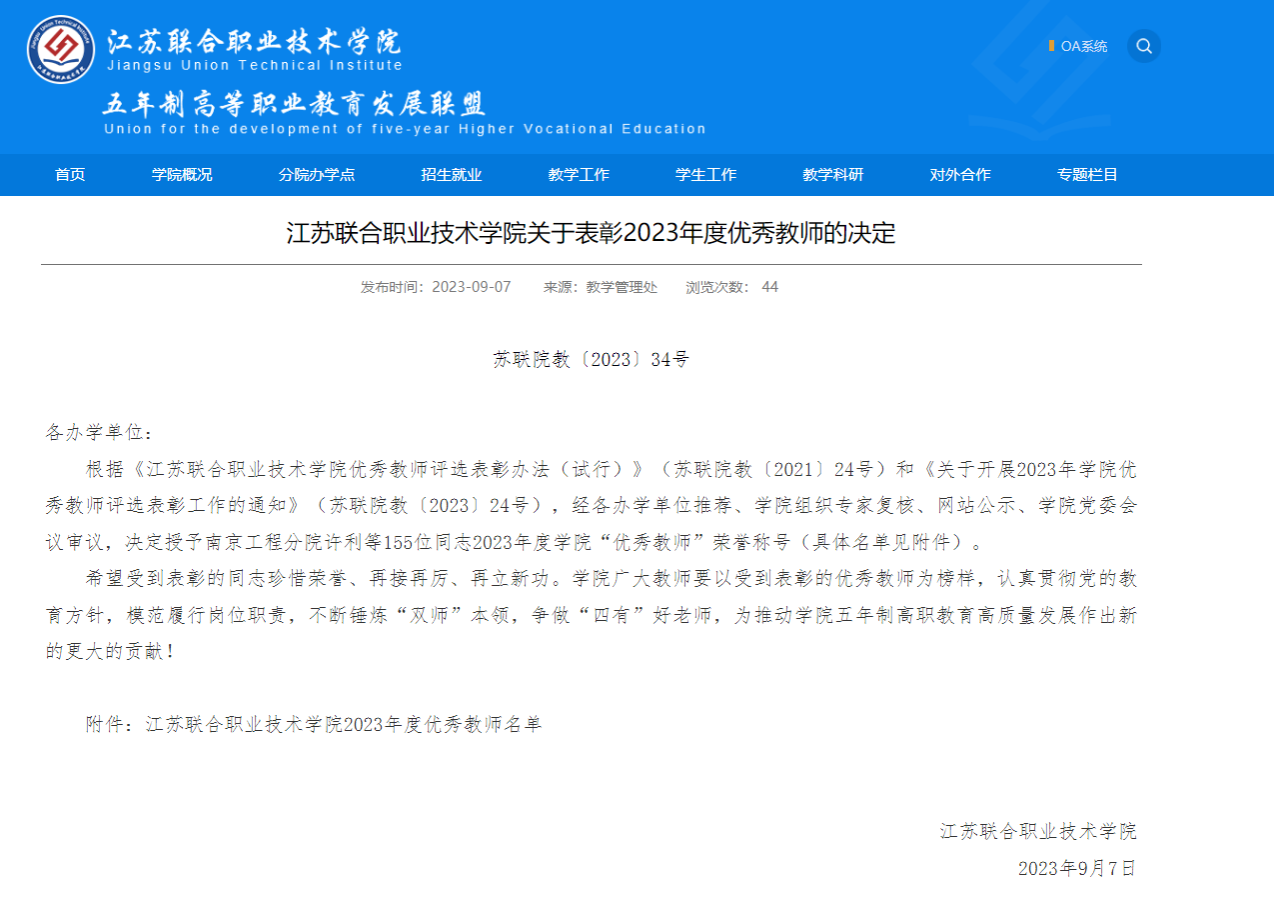Click the 江苏联合职业技术学院 header name text
Viewport: 1274px width, 911px height.
(x=254, y=42)
